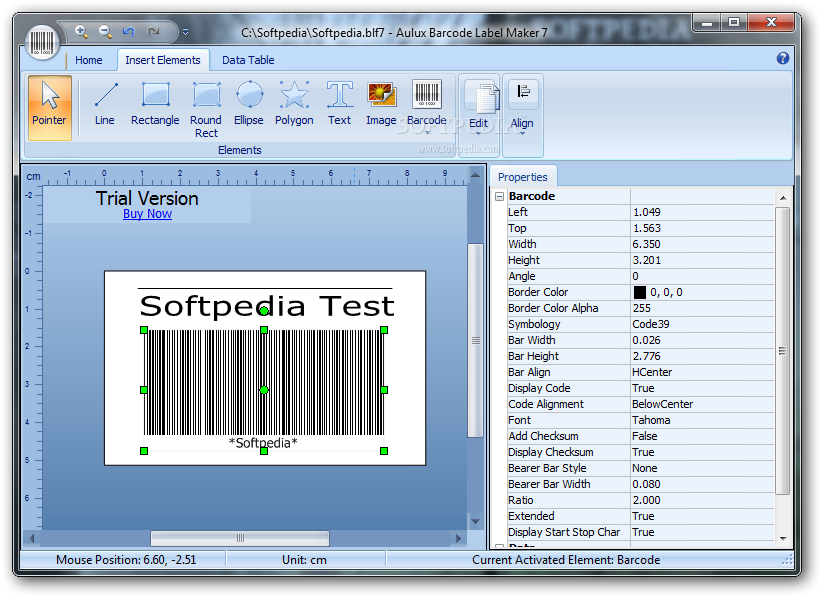
Task: Click the canvas vertical scrollbar thumb
Action: [x=475, y=341]
